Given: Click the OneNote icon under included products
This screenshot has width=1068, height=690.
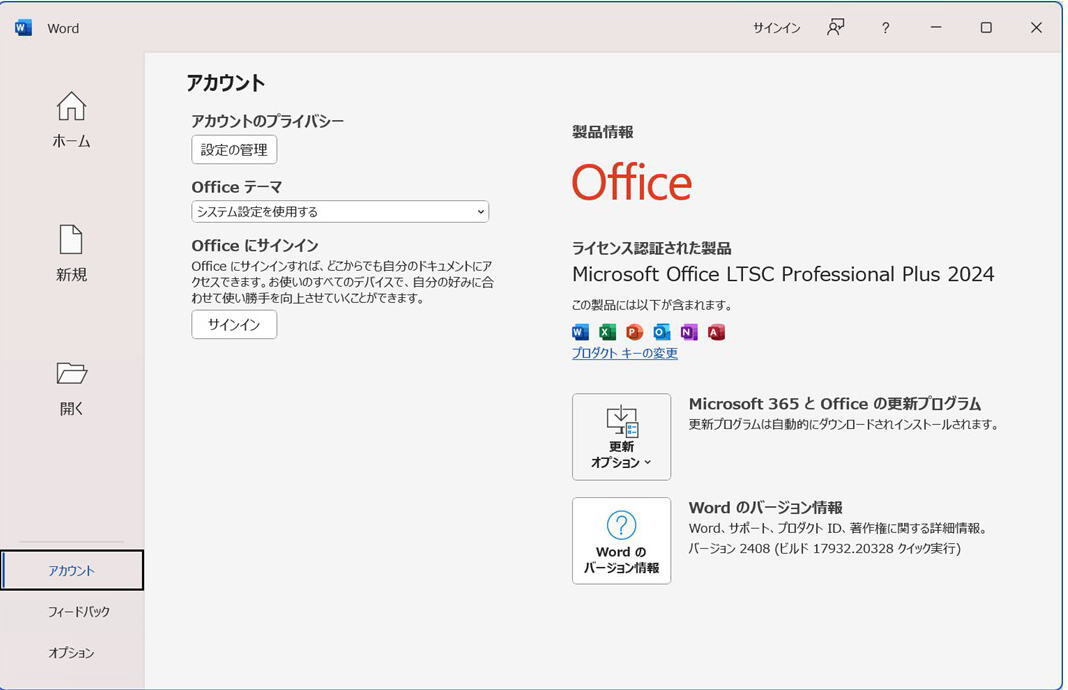Looking at the screenshot, I should click(x=688, y=332).
